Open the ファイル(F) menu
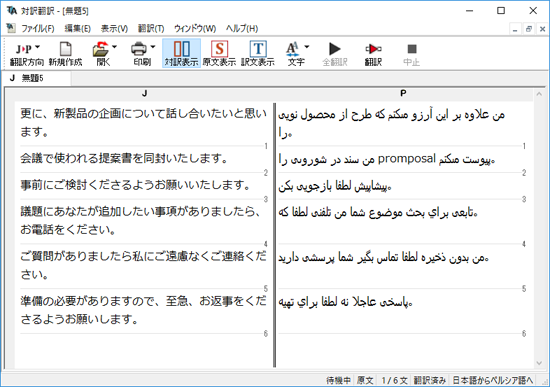Viewport: 550px width, 387px height. pos(38,28)
